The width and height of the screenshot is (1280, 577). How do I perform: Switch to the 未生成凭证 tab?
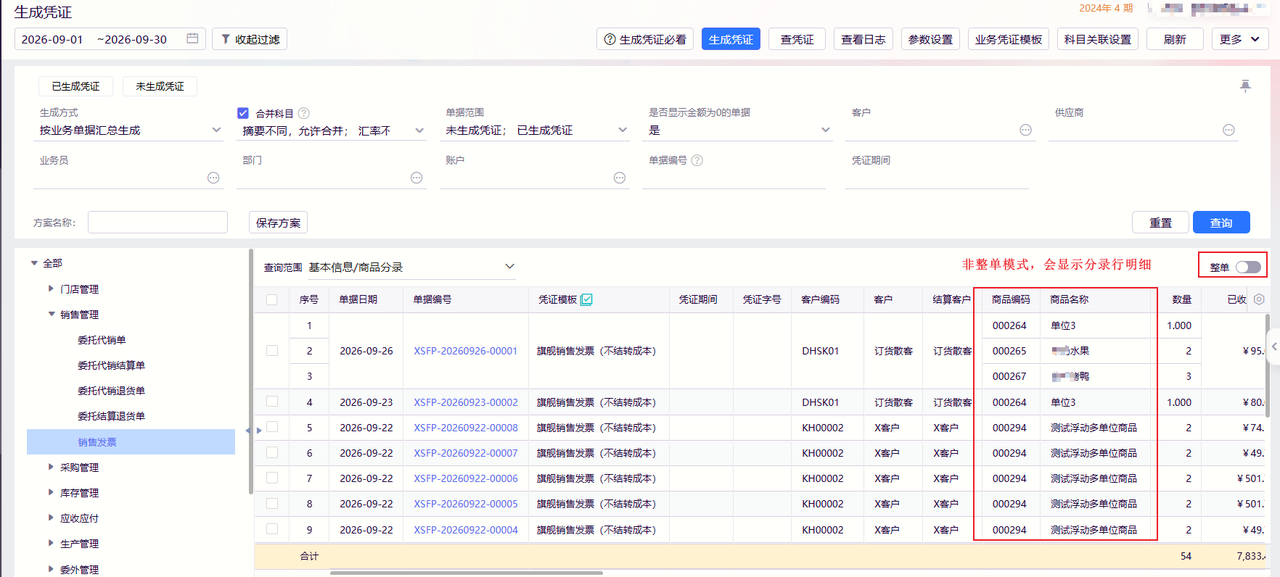[160, 86]
